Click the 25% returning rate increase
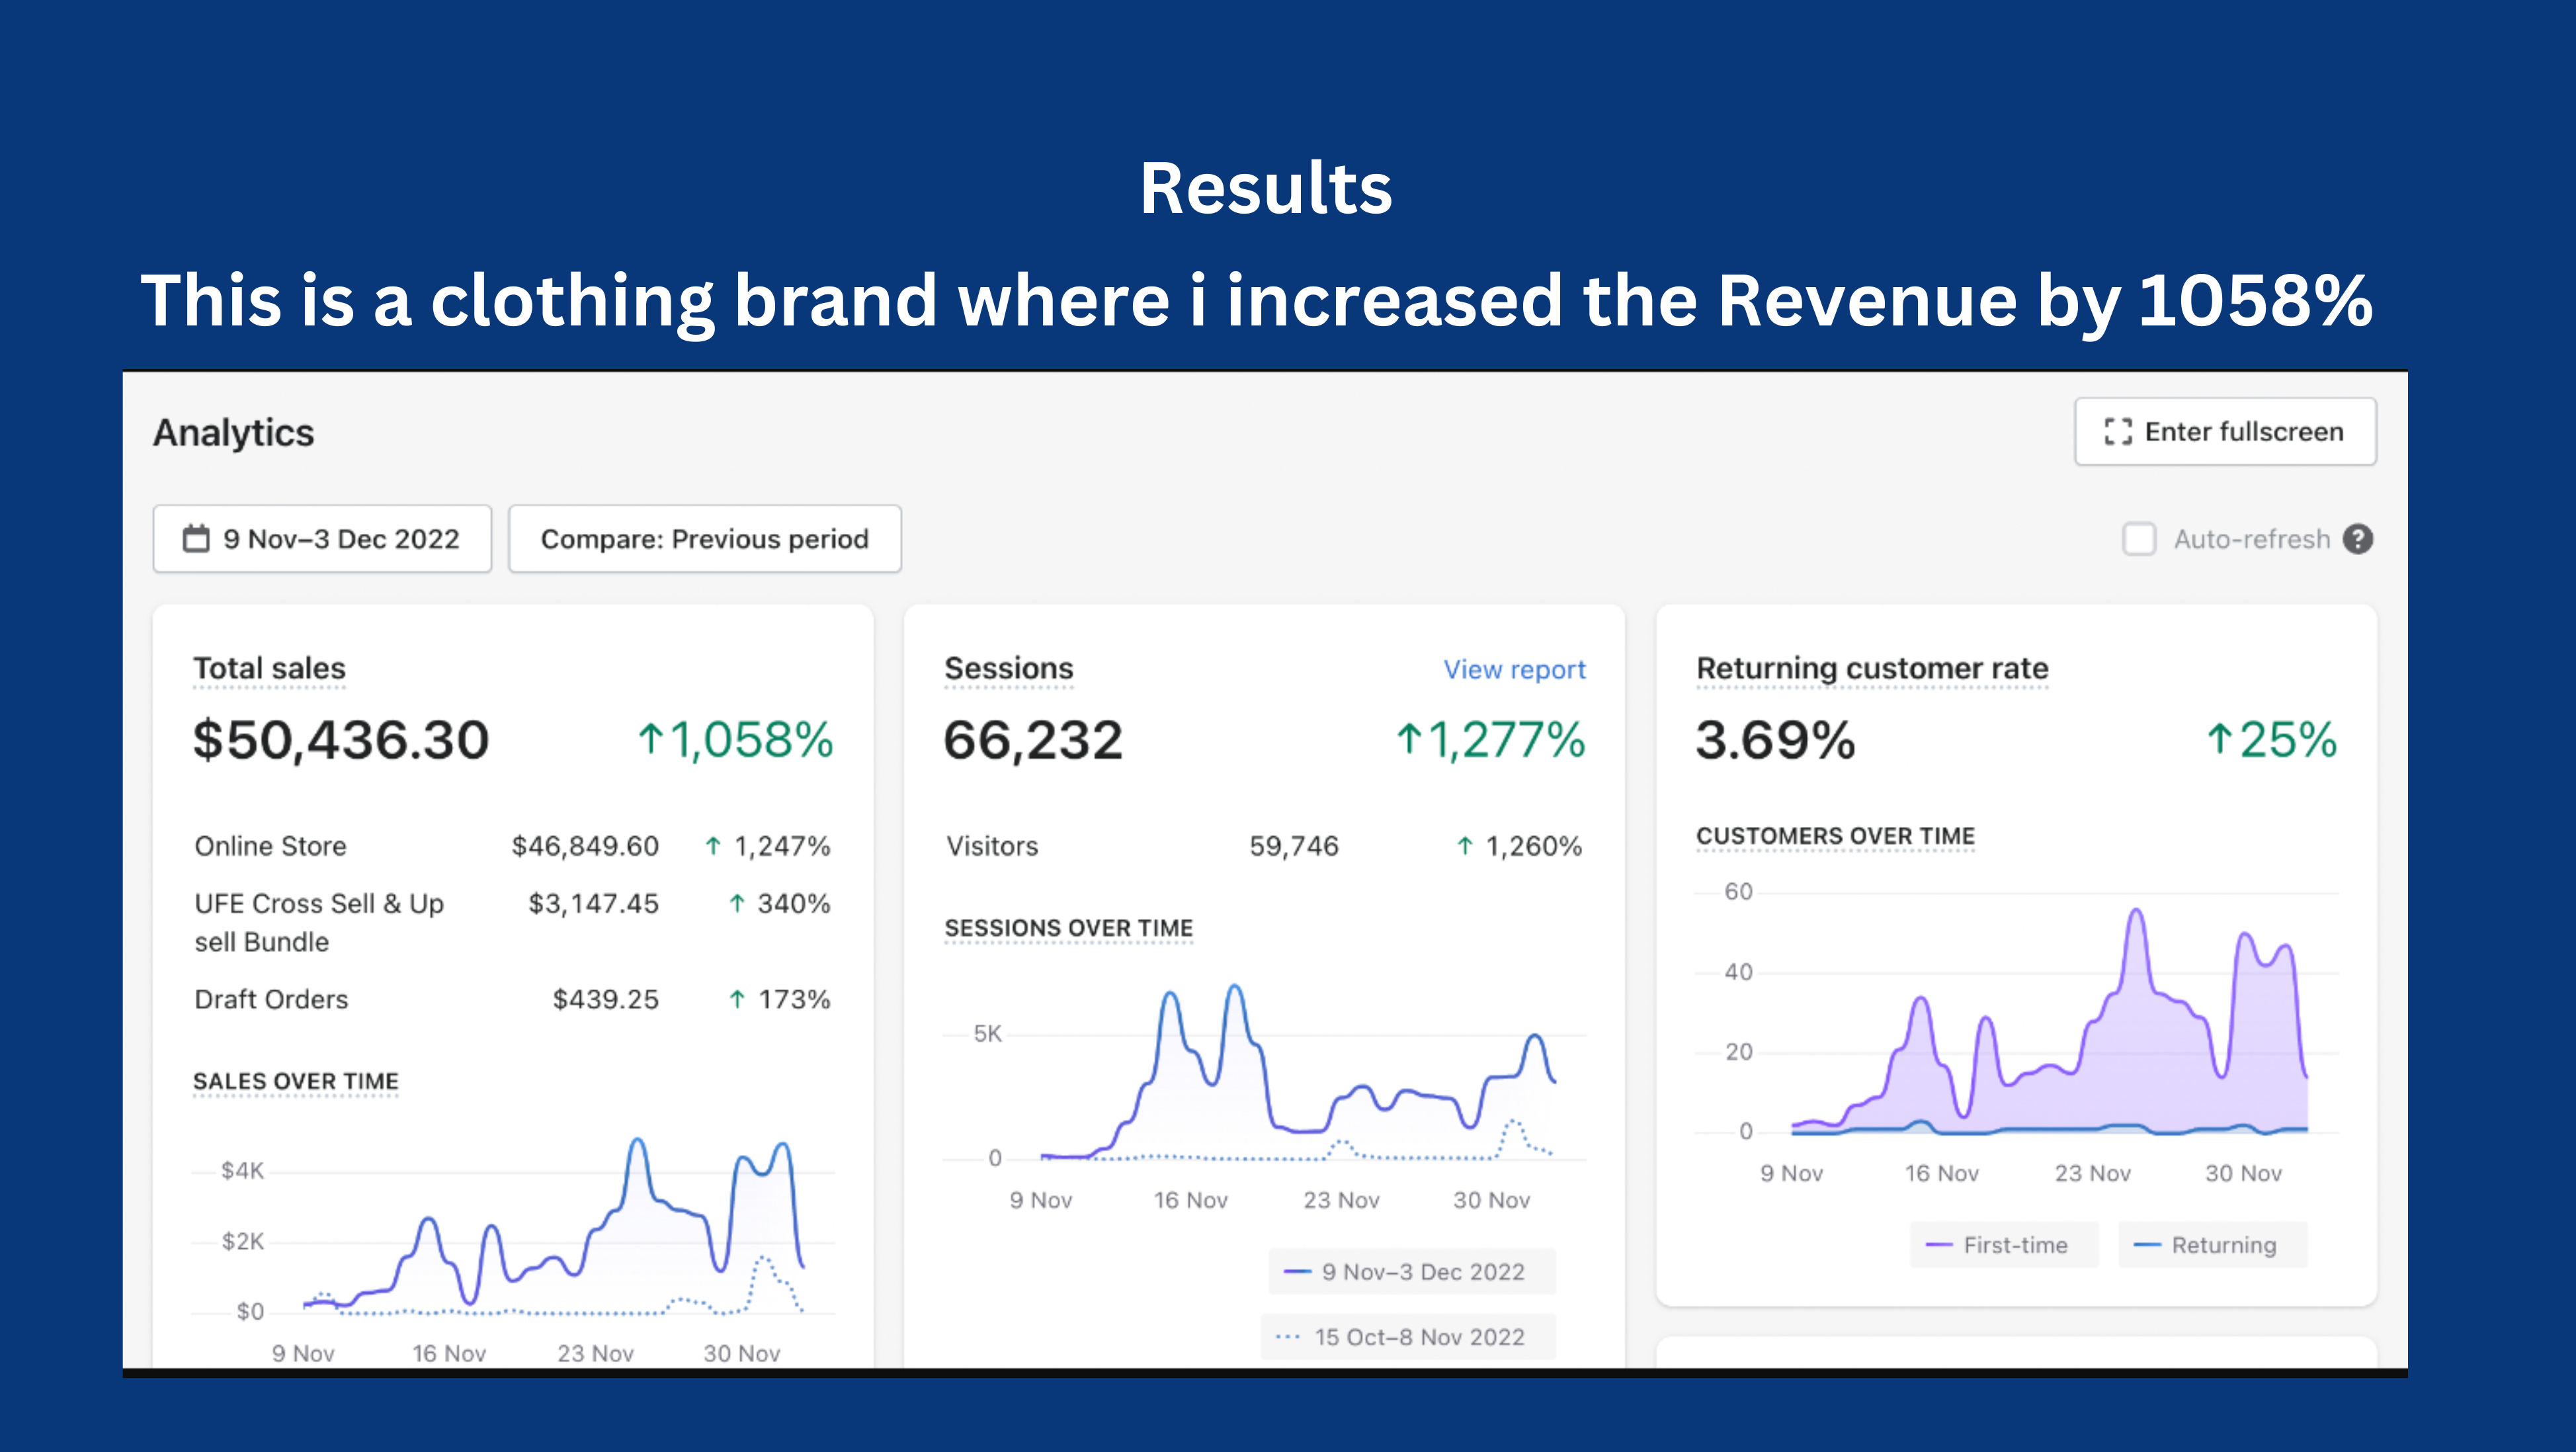 click(x=2271, y=740)
